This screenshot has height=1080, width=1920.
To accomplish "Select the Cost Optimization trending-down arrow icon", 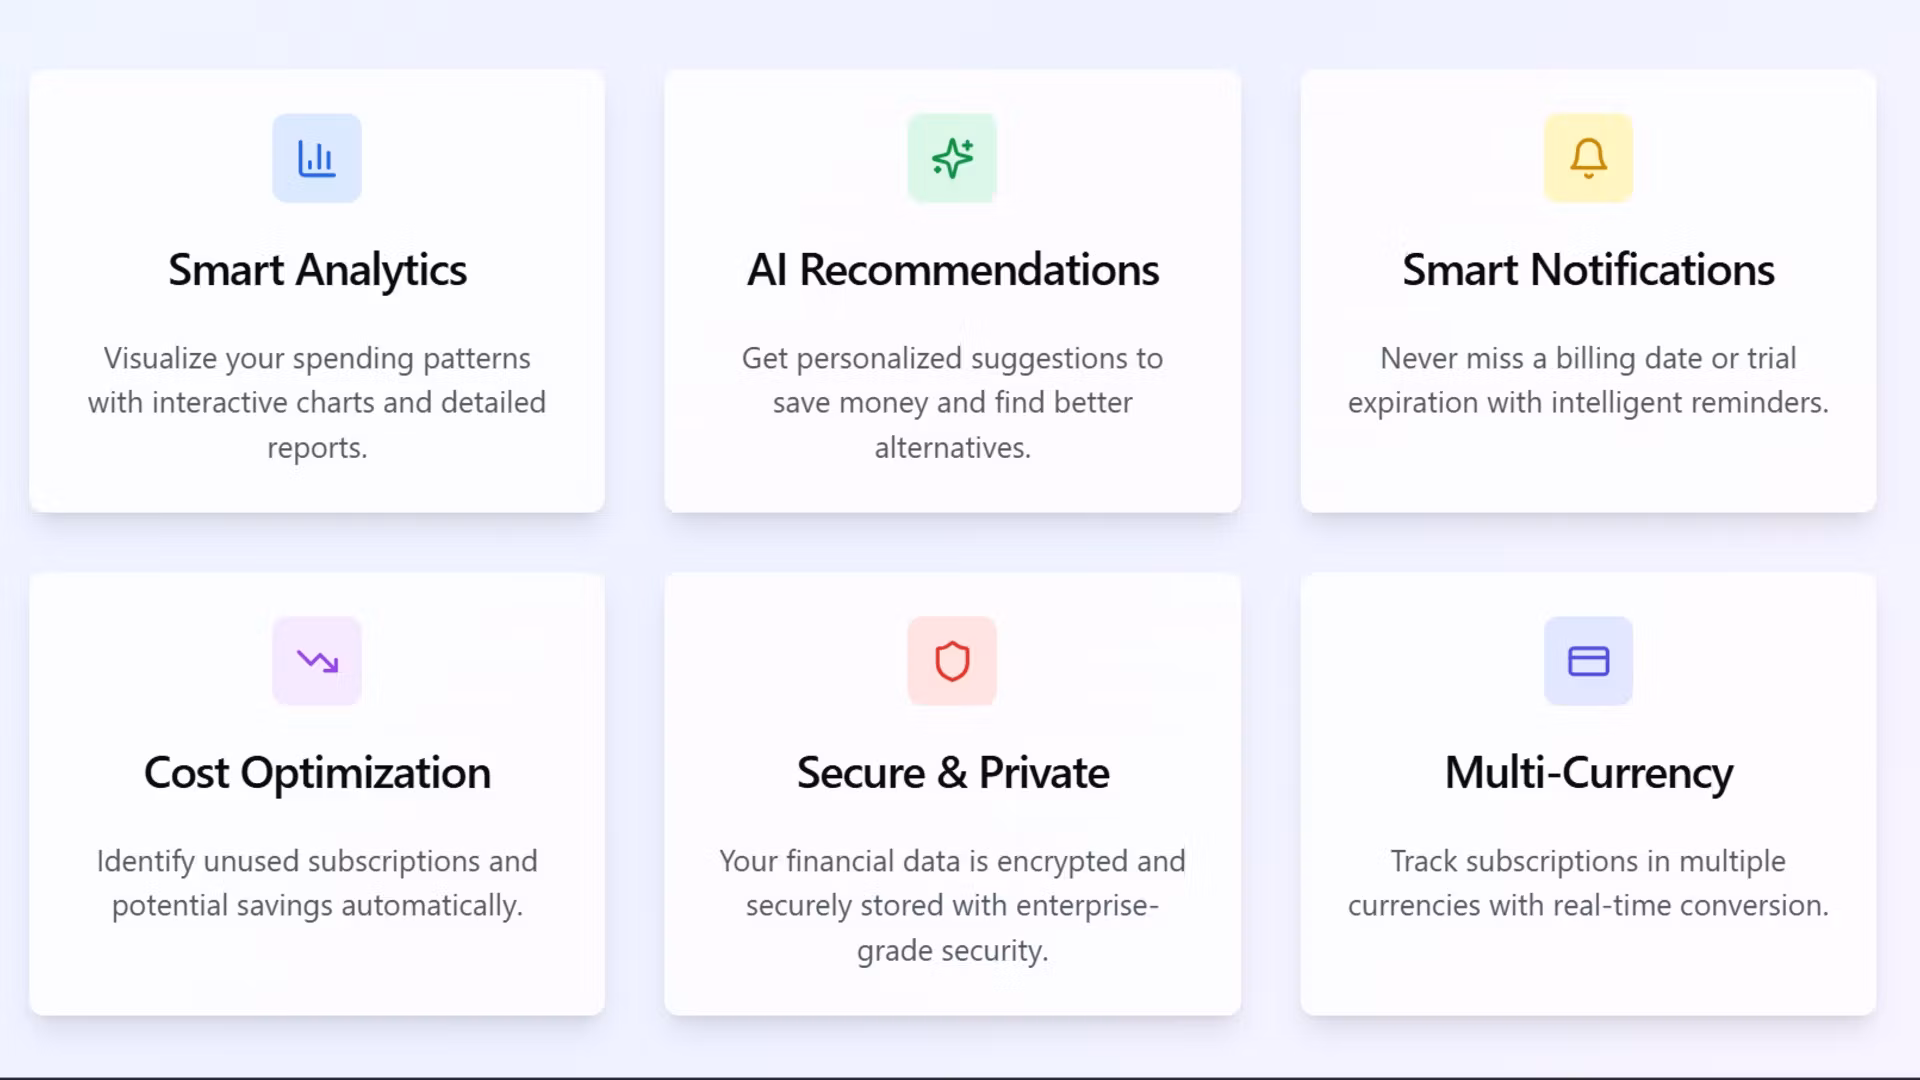I will (317, 661).
